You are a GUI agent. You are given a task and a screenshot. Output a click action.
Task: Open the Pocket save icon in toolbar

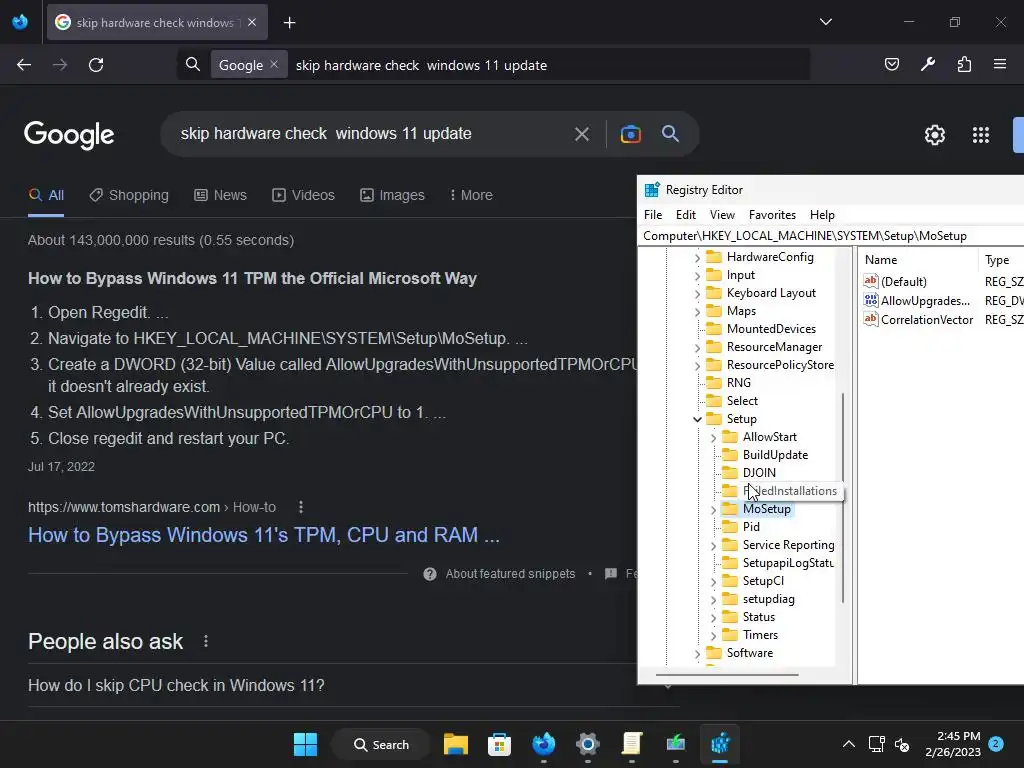tap(891, 64)
